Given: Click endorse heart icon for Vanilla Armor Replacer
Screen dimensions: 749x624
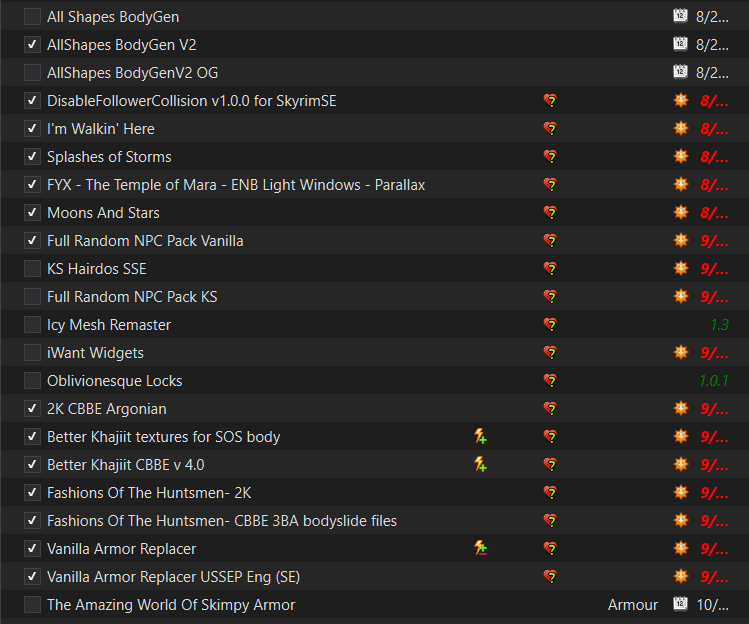Looking at the screenshot, I should click(x=550, y=549).
